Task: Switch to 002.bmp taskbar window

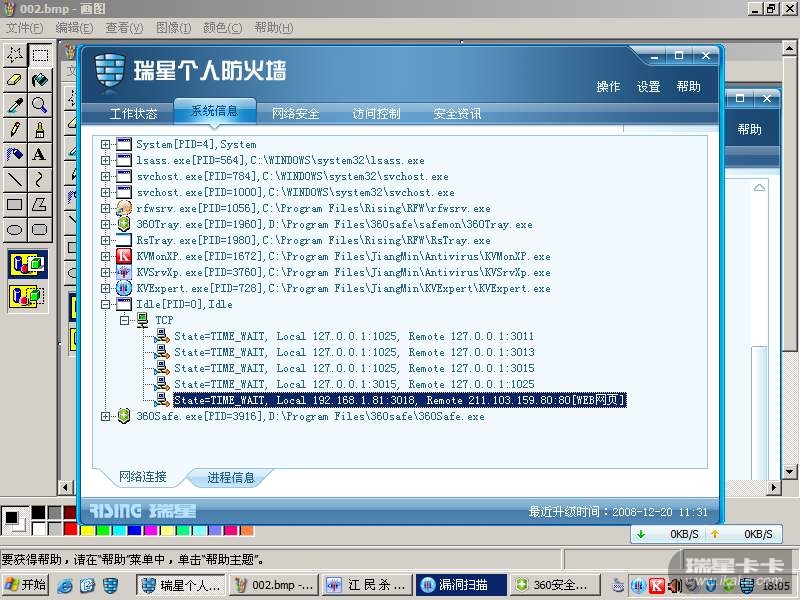Action: (x=274, y=585)
